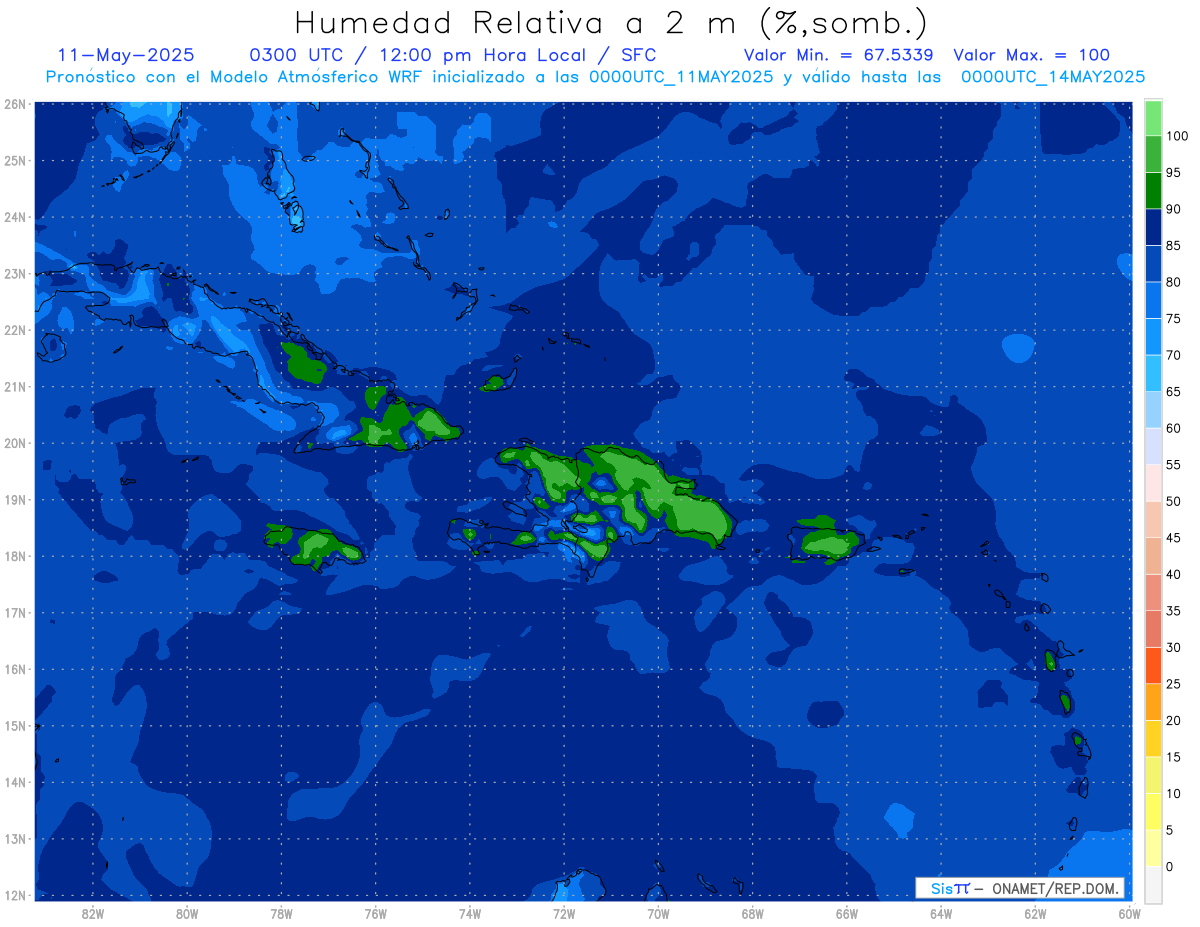This screenshot has width=1200, height=927.
Task: Choose the pale yellow swatch between legend 0 and 5
Action: [x=1153, y=848]
